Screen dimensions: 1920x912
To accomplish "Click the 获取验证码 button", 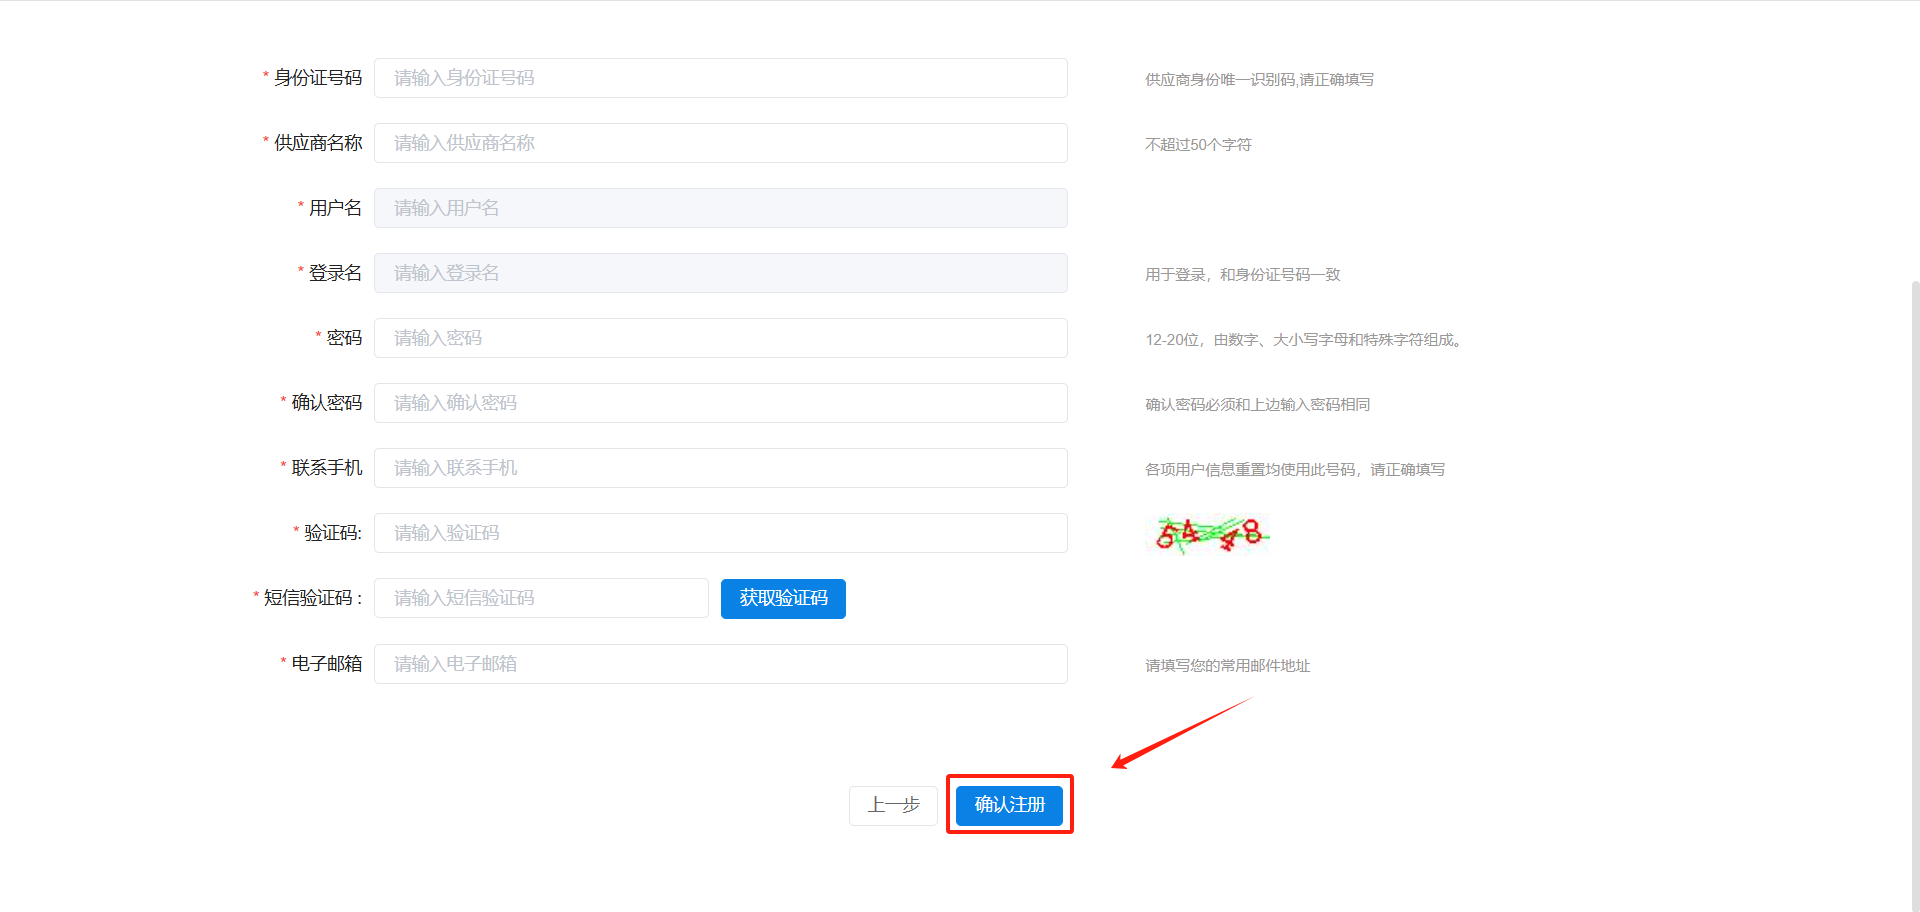I will (783, 599).
